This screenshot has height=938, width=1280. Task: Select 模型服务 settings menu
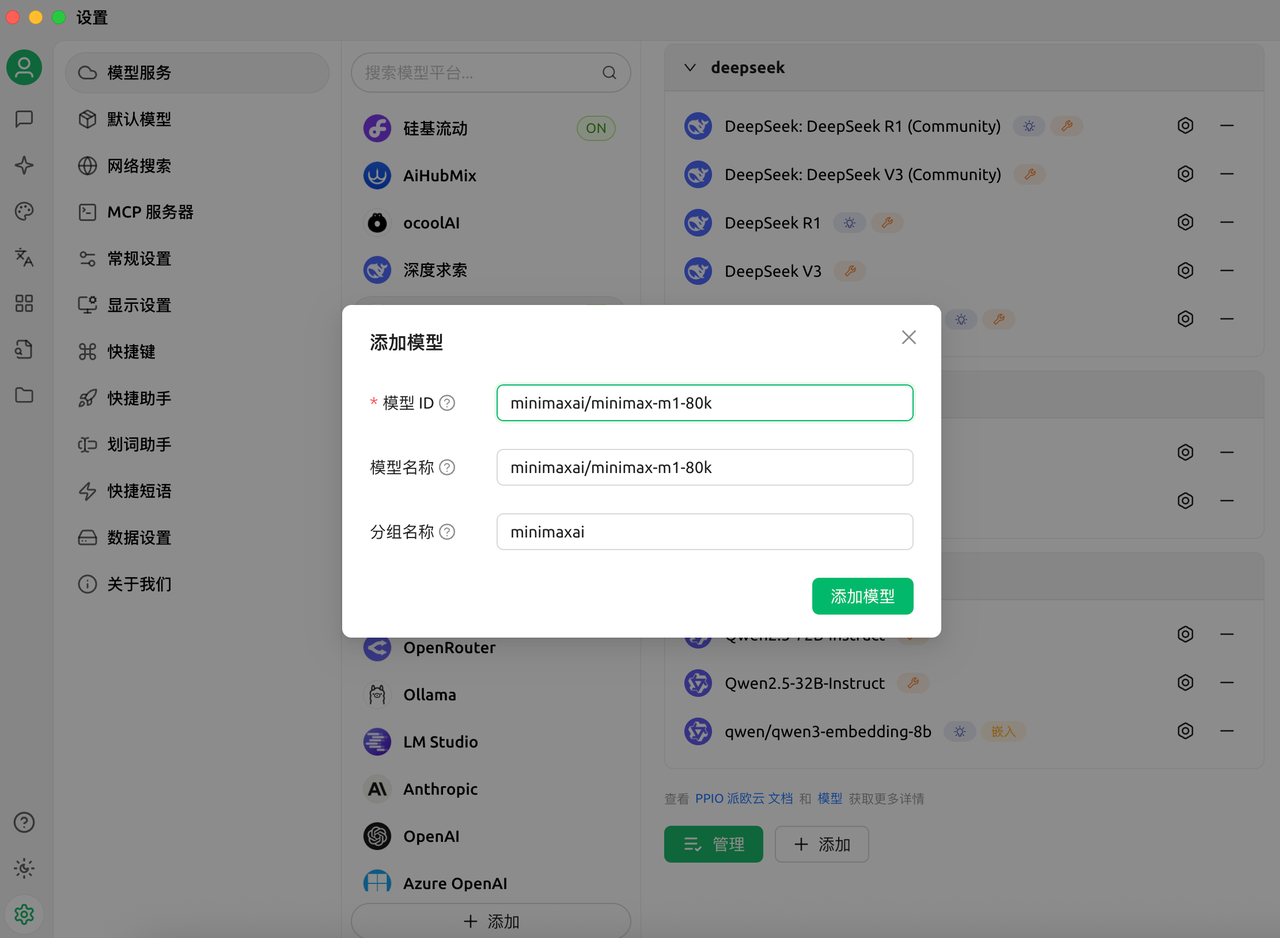point(197,73)
